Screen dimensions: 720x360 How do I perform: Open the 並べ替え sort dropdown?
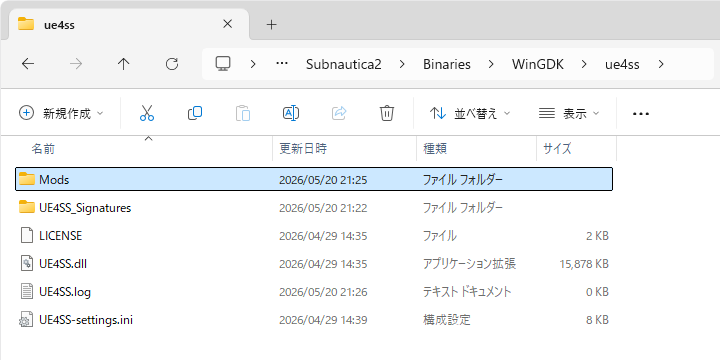coord(470,113)
